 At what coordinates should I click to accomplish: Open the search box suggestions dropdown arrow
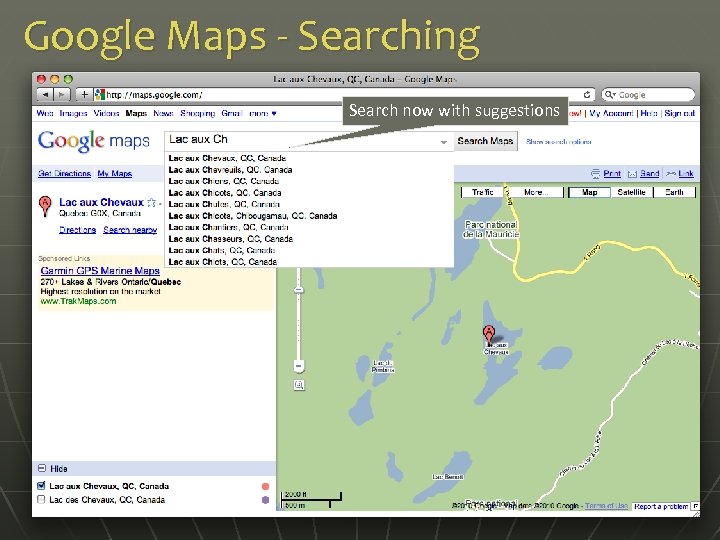click(x=444, y=142)
